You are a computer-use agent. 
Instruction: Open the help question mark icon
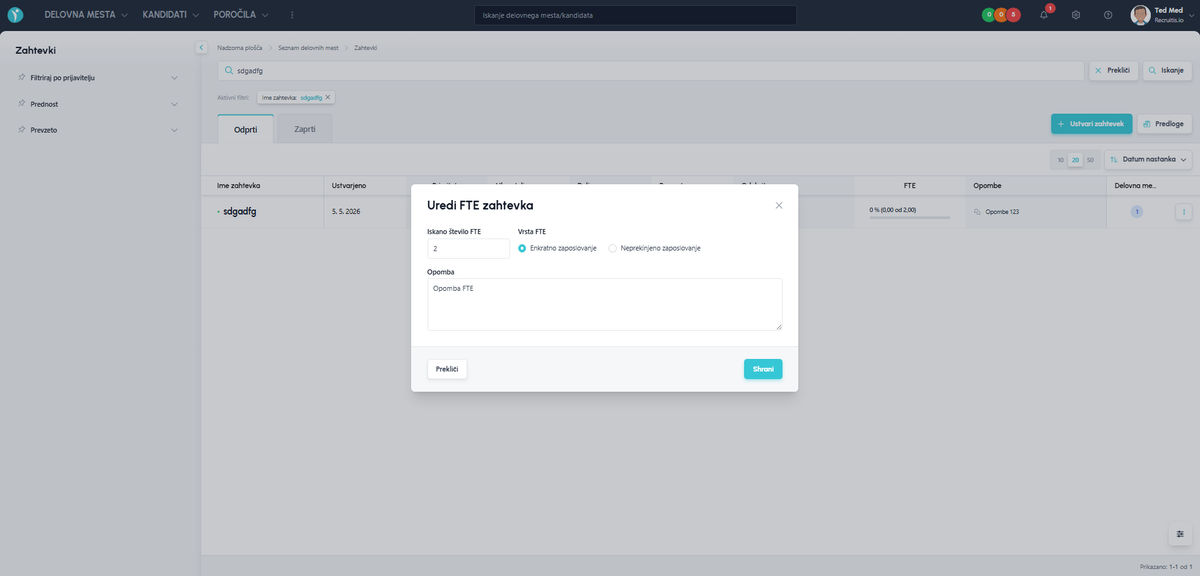(1108, 15)
